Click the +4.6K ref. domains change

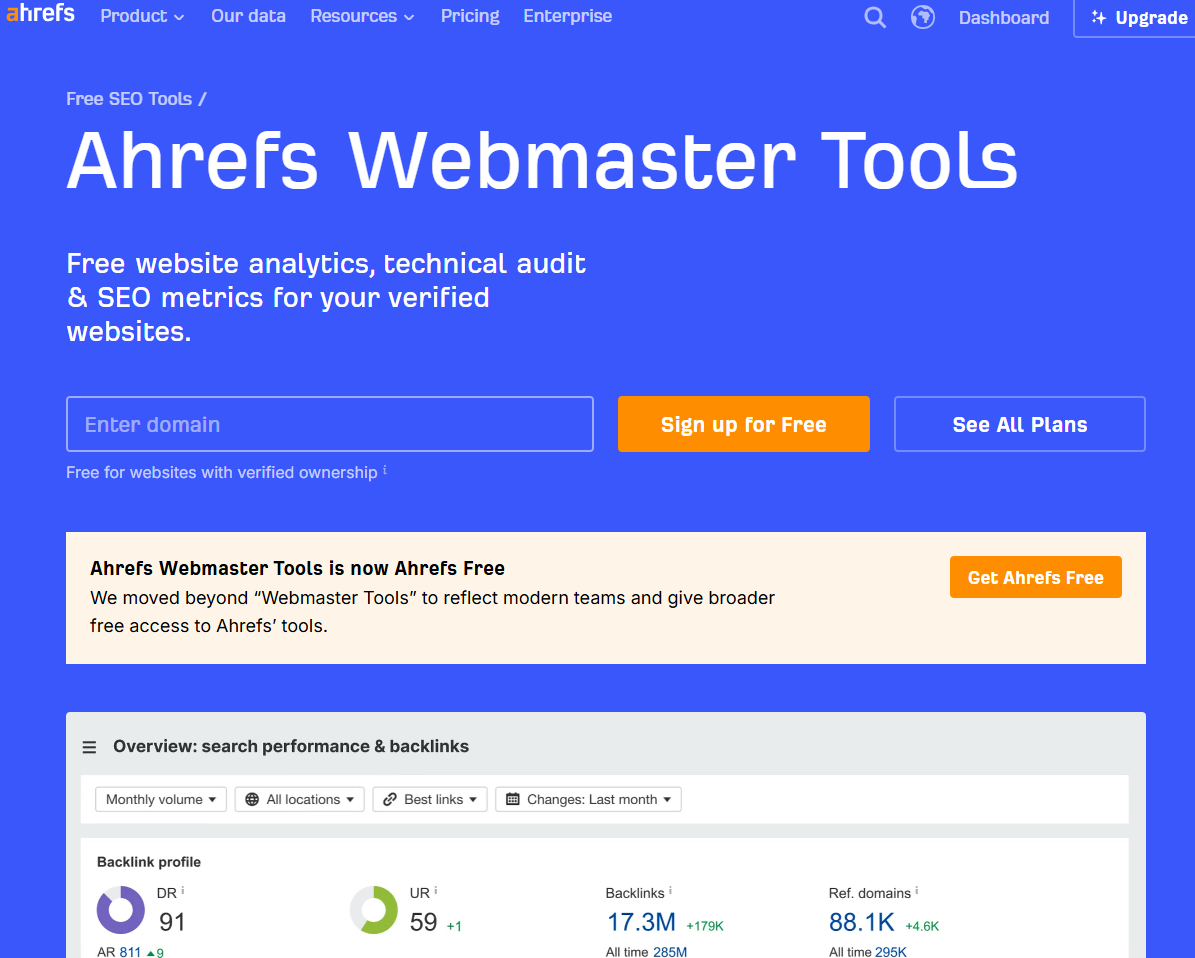click(x=922, y=926)
